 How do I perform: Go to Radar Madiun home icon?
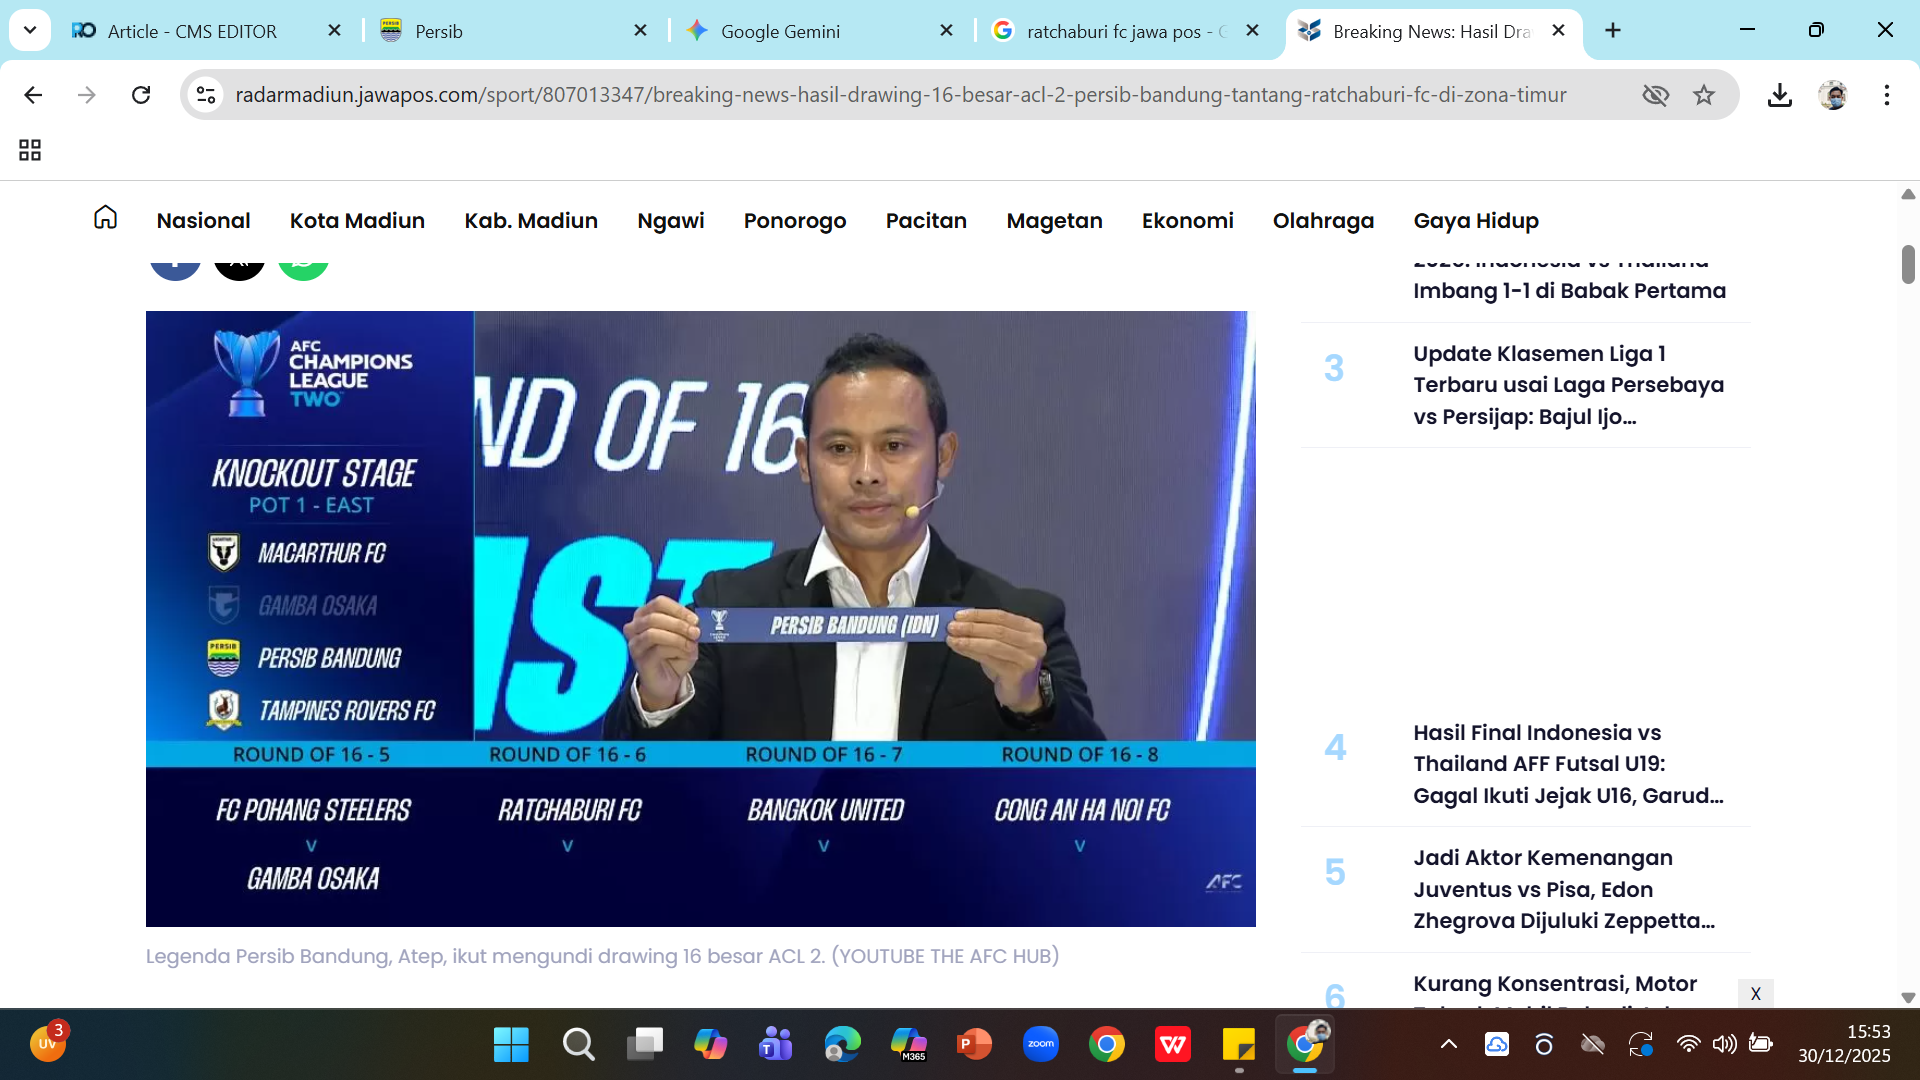pos(105,217)
